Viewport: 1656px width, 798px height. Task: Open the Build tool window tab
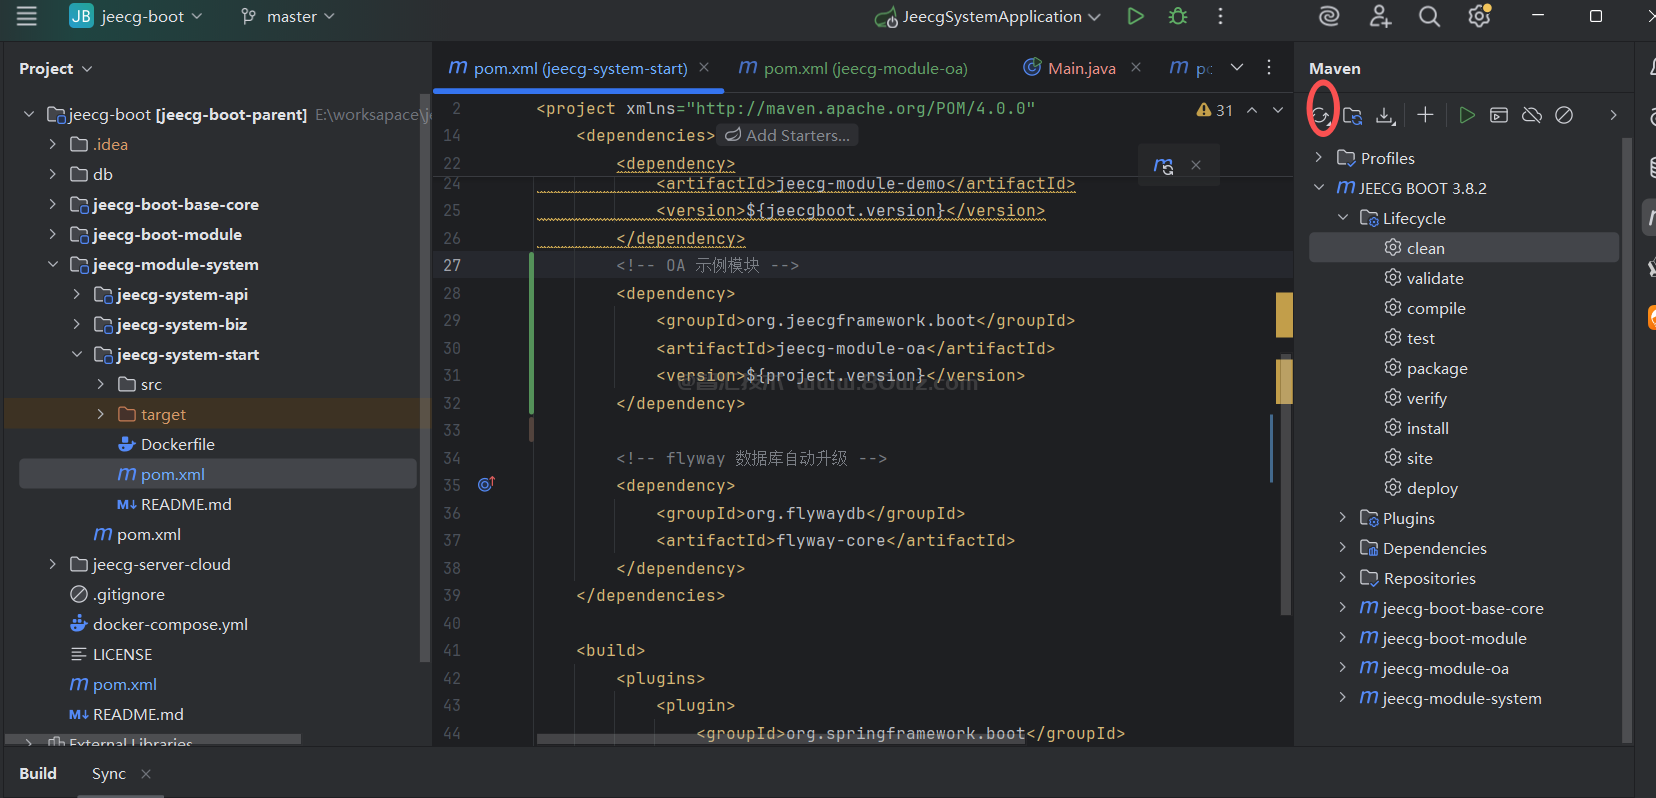pyautogui.click(x=38, y=774)
